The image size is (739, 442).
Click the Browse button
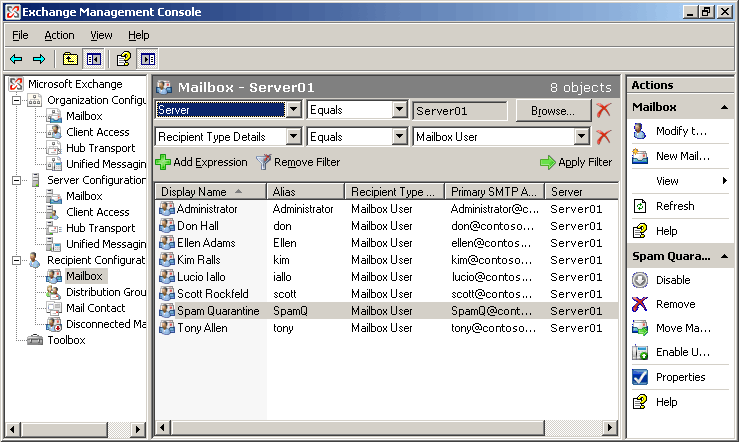pyautogui.click(x=553, y=110)
